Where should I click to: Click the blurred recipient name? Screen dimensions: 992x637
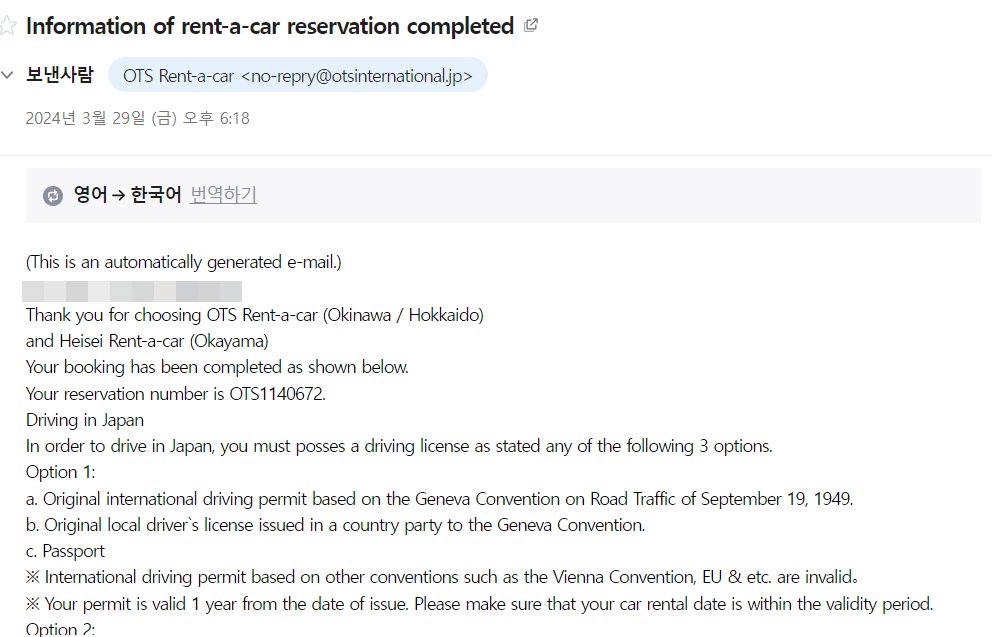pyautogui.click(x=132, y=291)
